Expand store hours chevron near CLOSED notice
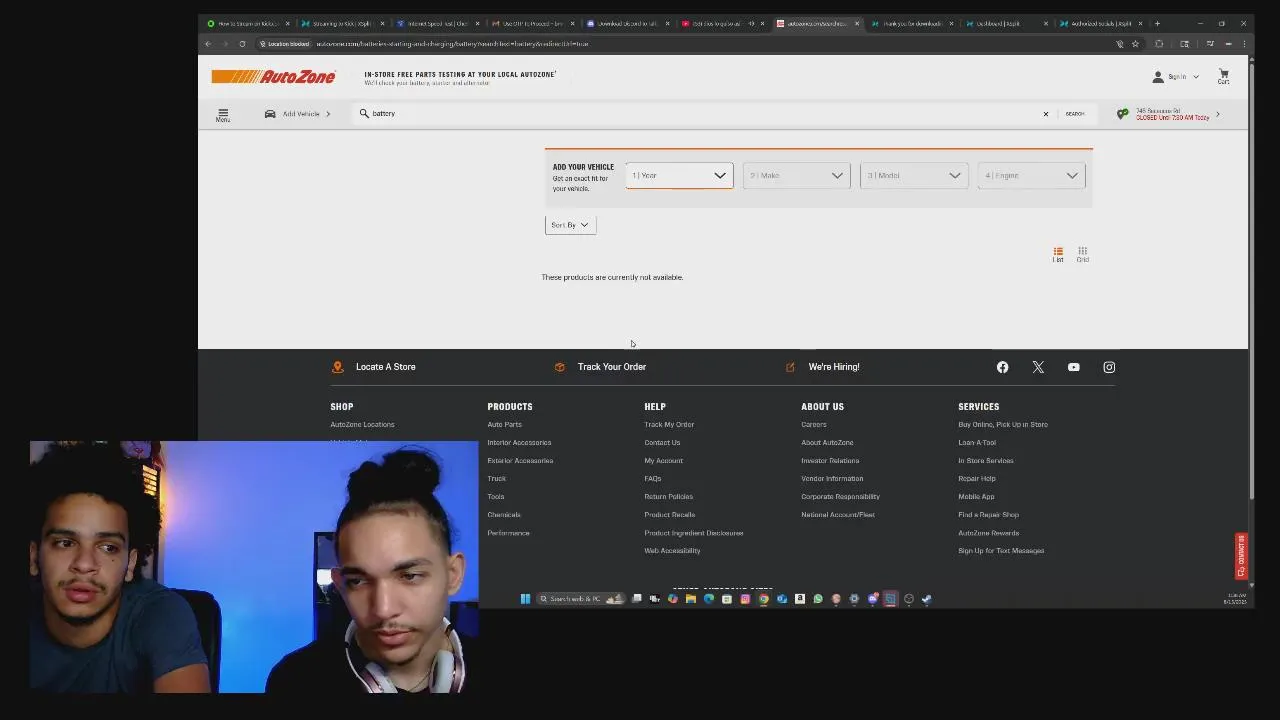This screenshot has width=1280, height=720. (x=1217, y=114)
